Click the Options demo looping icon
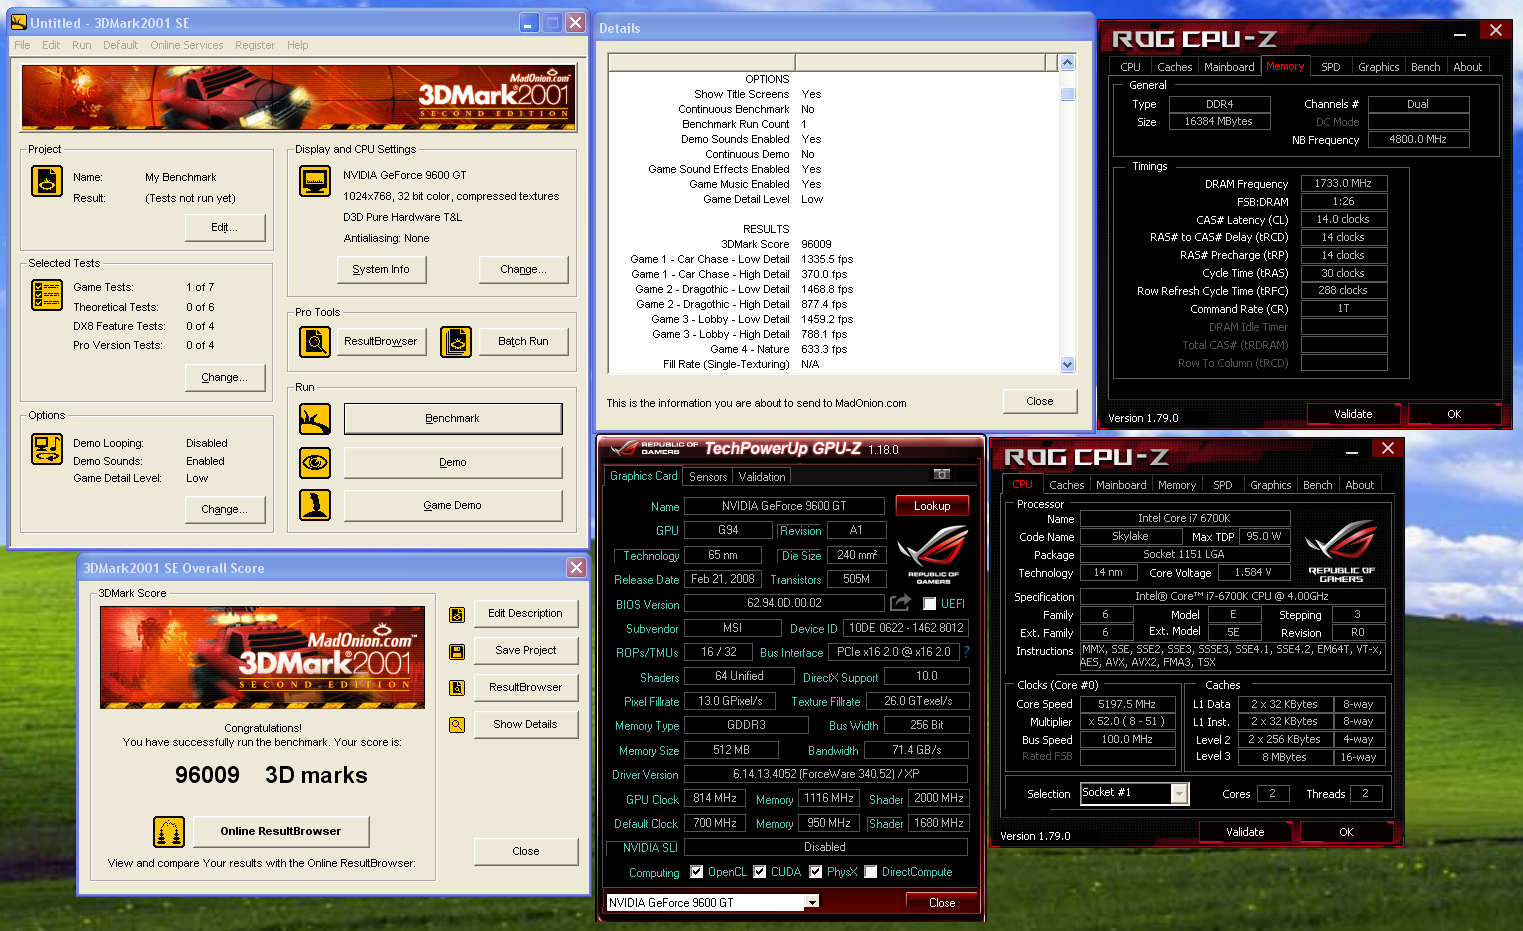 [47, 449]
